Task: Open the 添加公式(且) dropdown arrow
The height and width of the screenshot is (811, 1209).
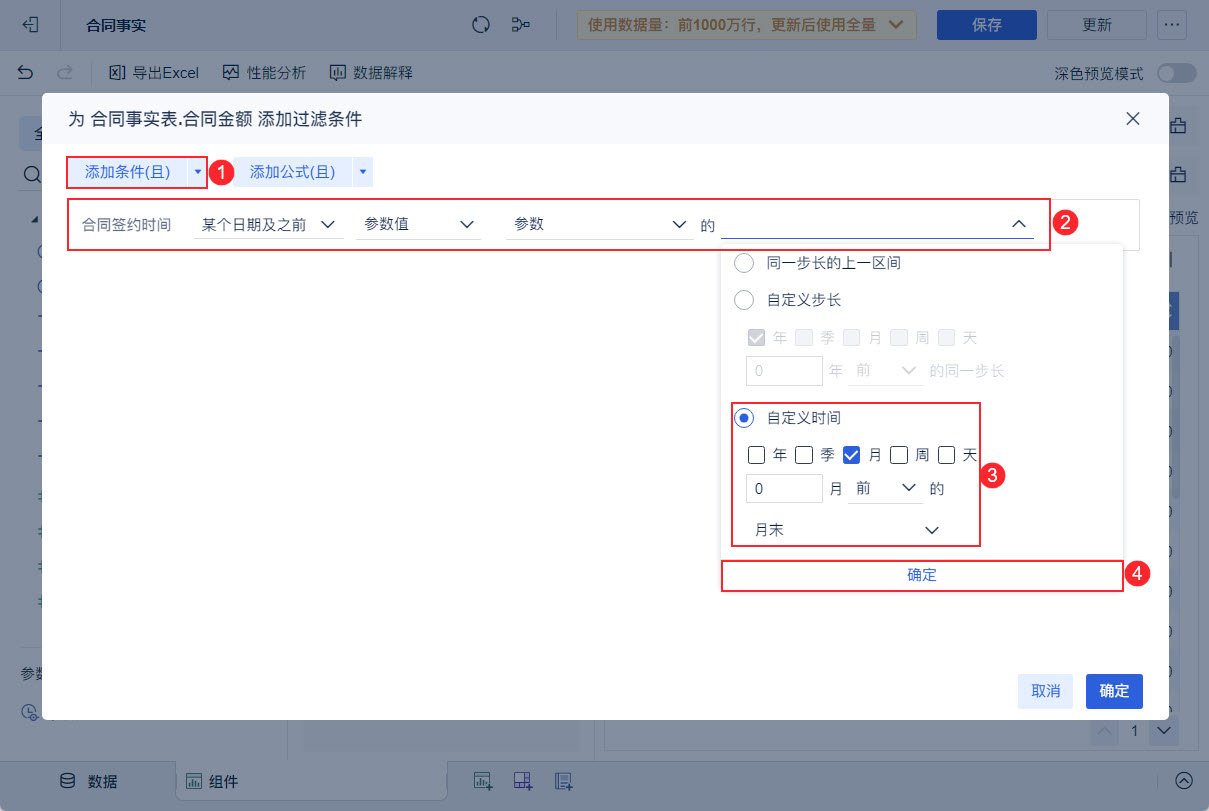Action: coord(362,172)
